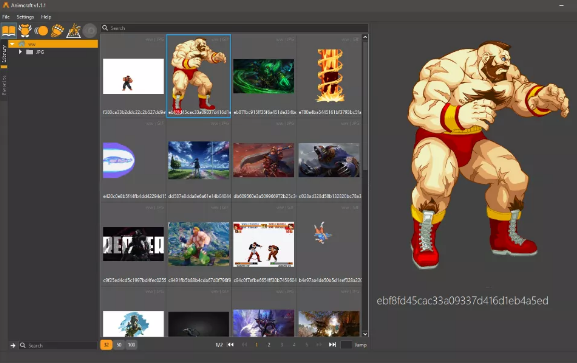Expand the JPG folder in the tree
The image size is (577, 363).
coord(20,52)
